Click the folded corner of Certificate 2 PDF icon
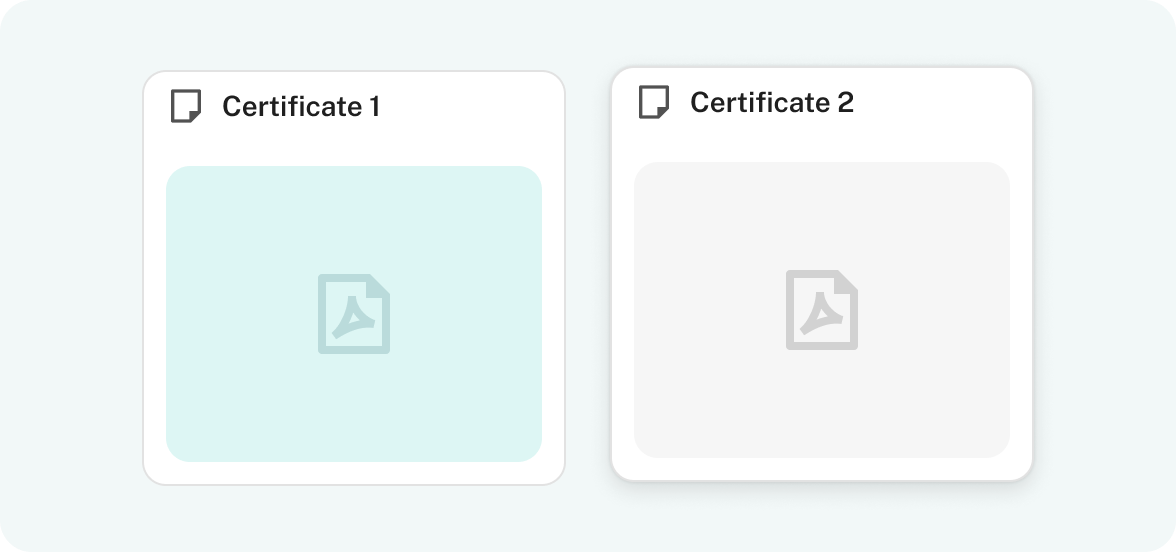Screen dimensions: 1176x552 click(847, 281)
